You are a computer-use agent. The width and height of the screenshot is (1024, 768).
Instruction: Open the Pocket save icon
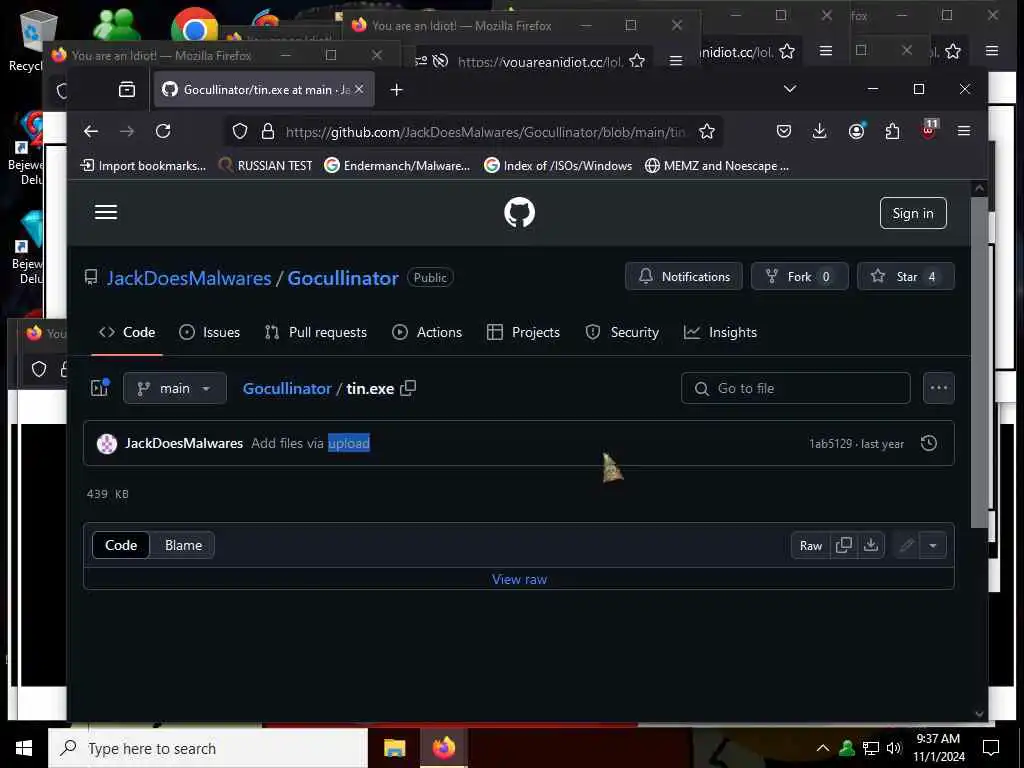coord(784,131)
